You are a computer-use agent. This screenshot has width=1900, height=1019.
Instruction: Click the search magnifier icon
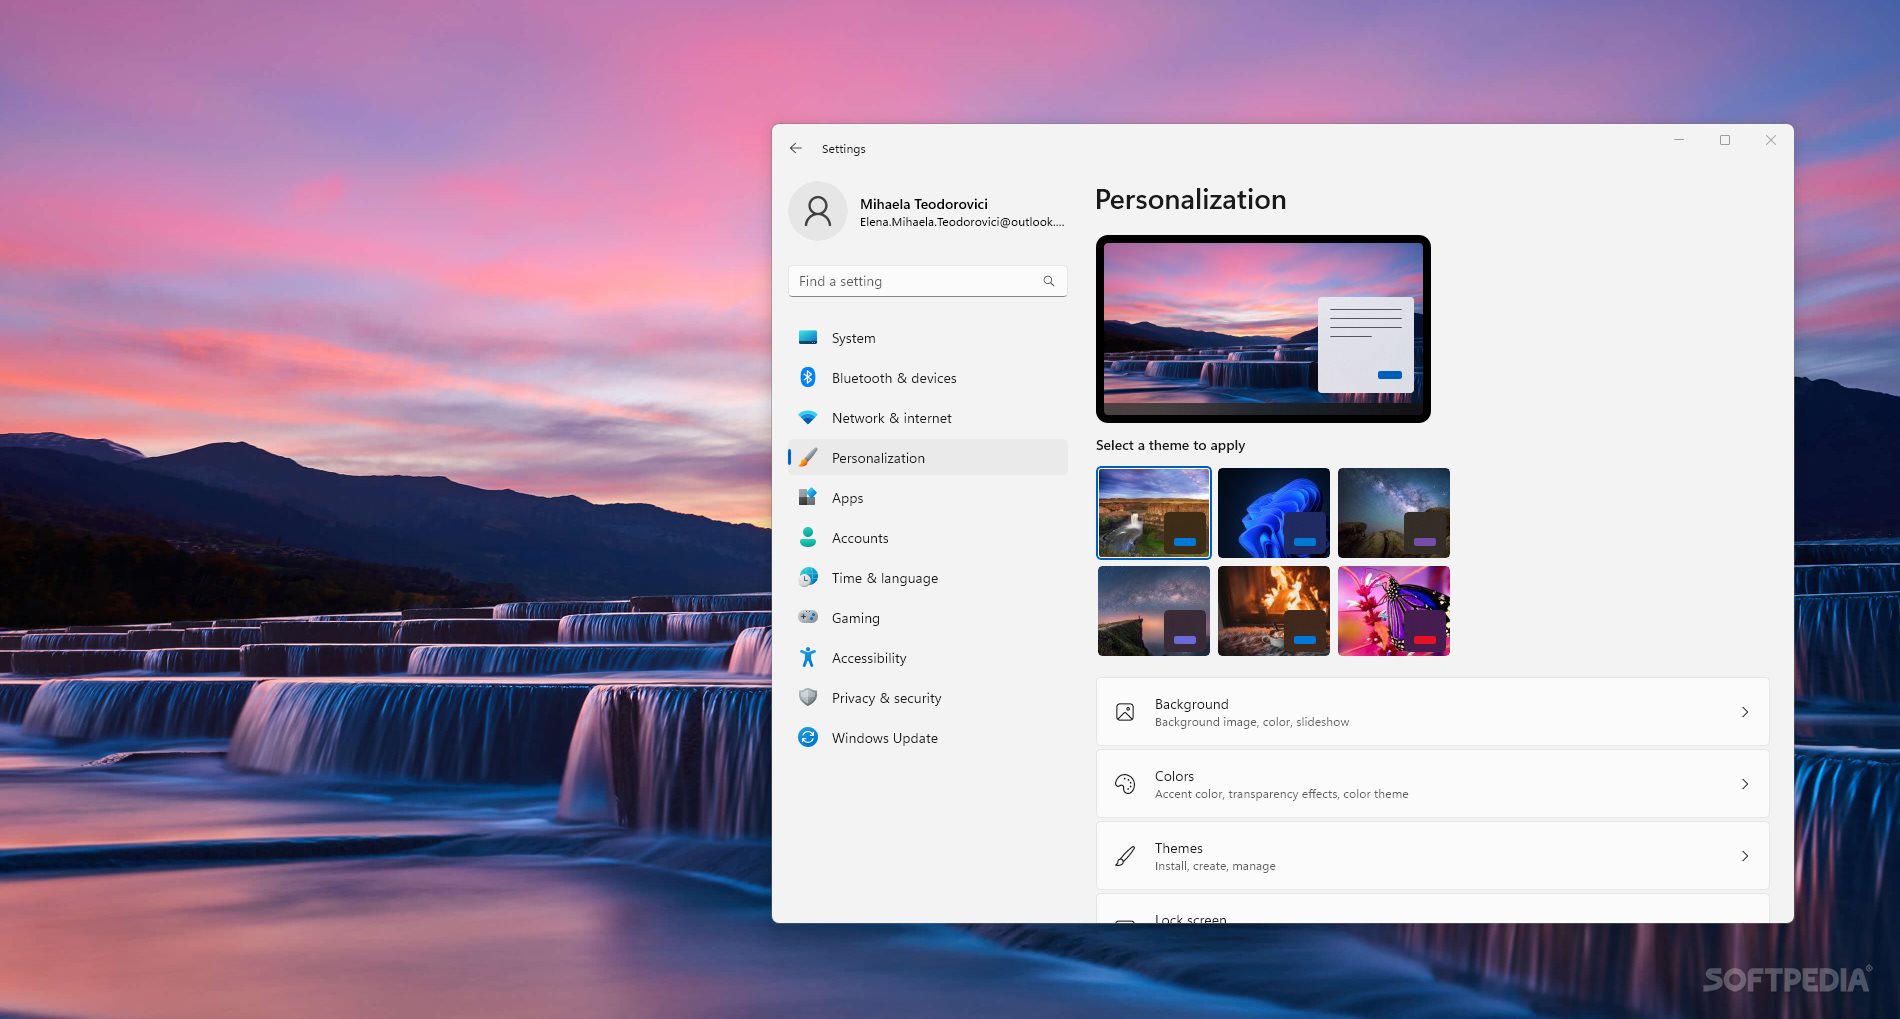coord(1049,281)
